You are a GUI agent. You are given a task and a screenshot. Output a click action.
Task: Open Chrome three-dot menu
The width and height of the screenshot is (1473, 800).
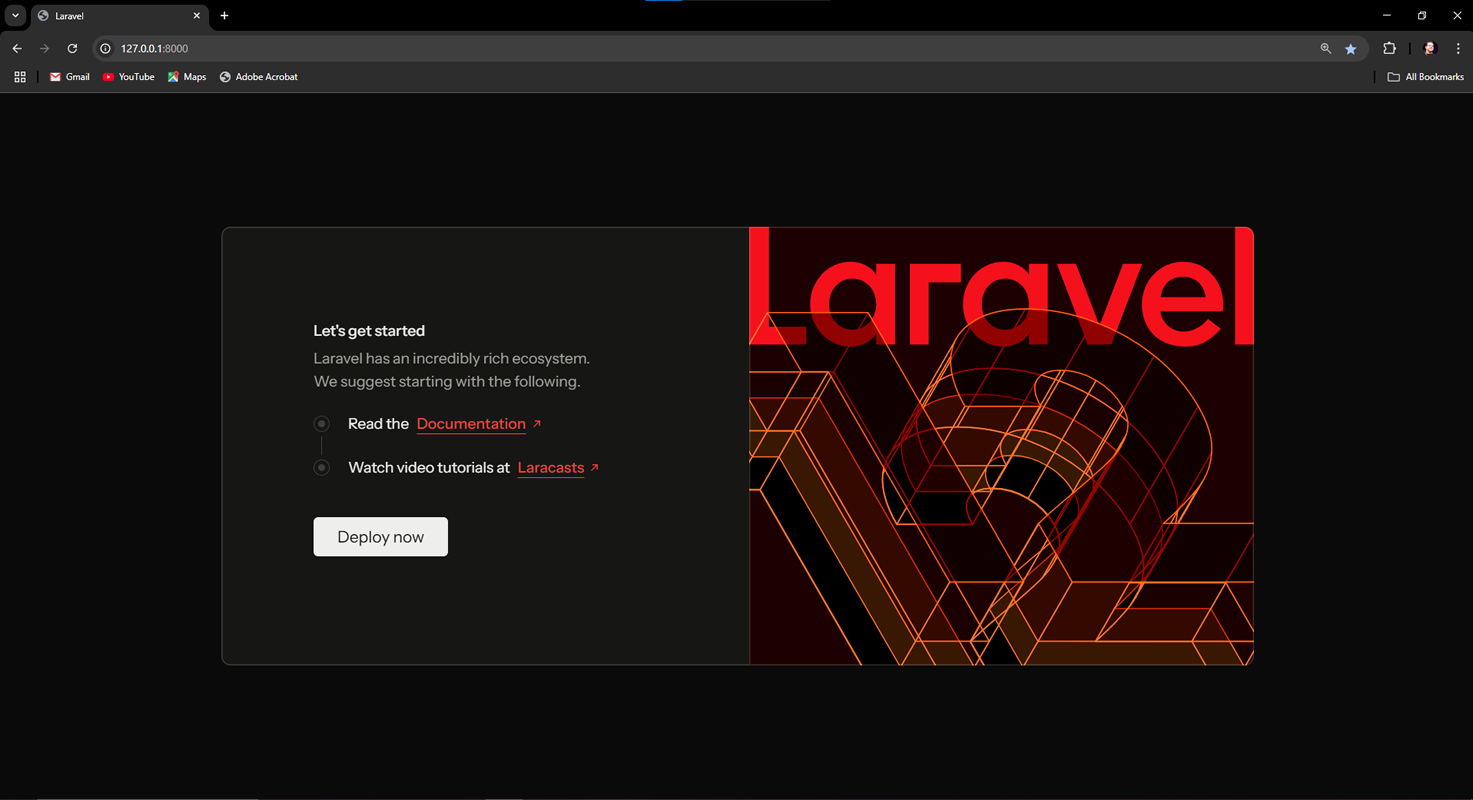[1458, 48]
